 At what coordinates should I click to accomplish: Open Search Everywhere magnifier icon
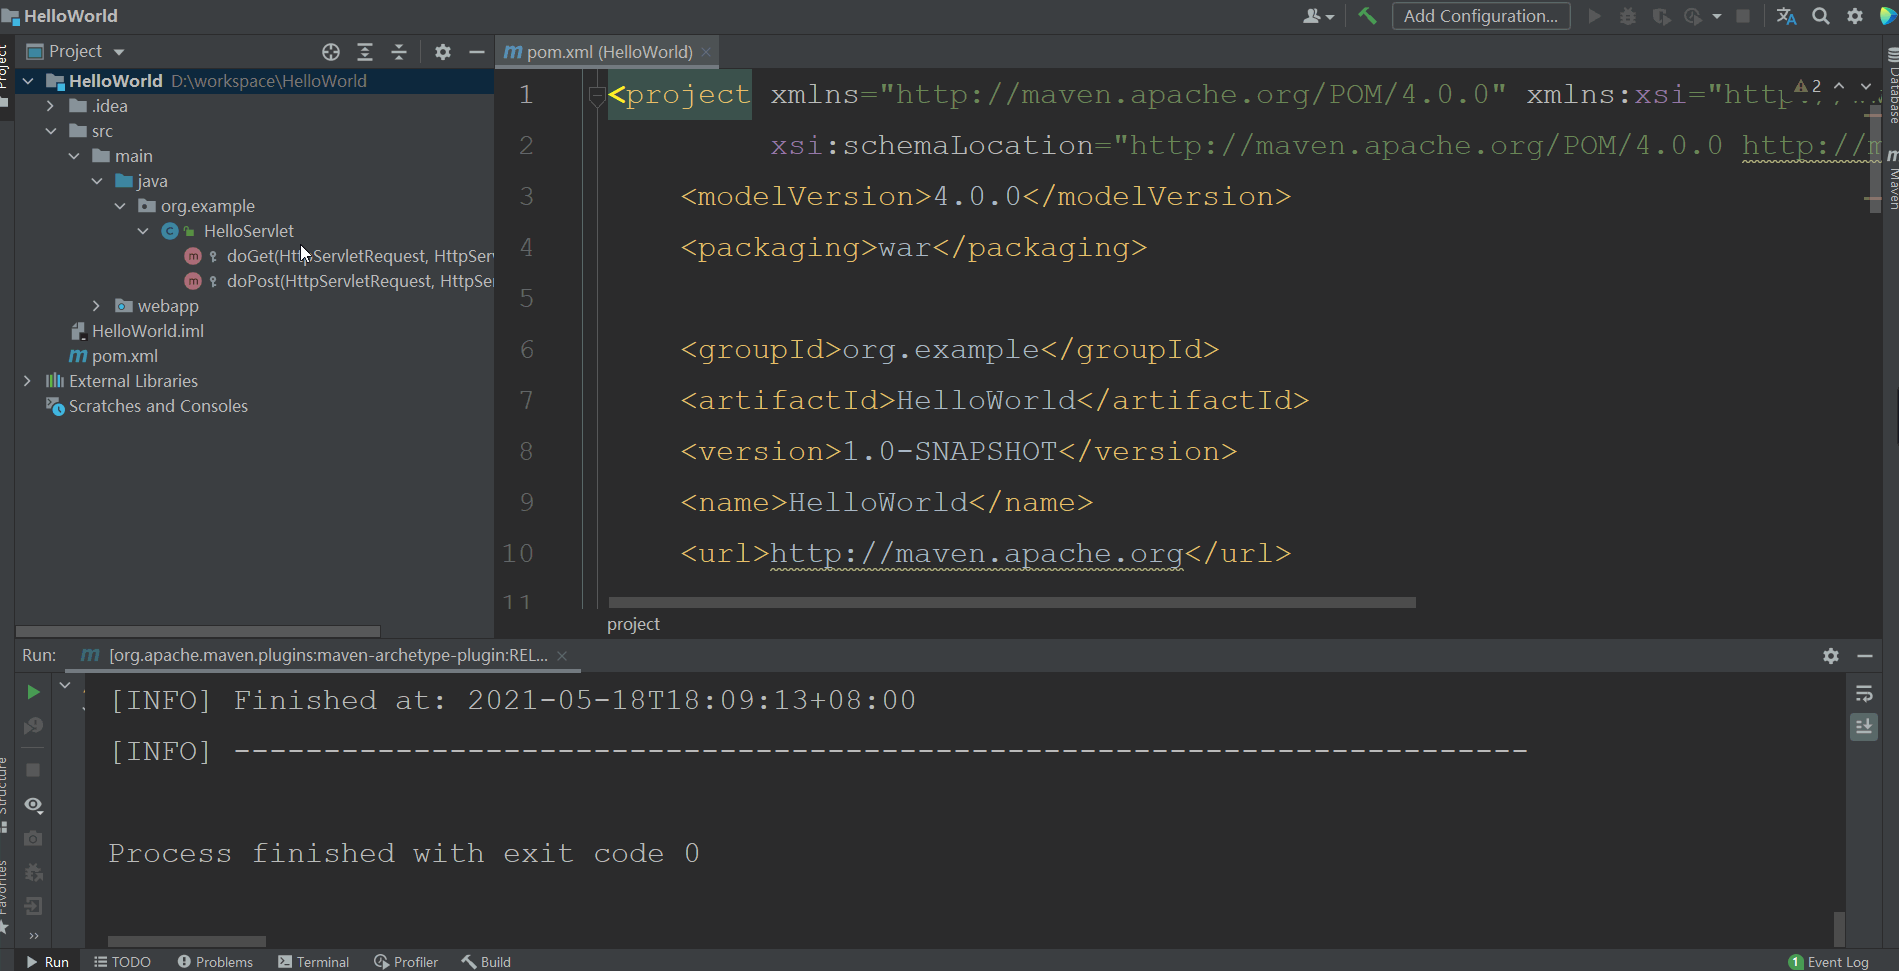1821,16
